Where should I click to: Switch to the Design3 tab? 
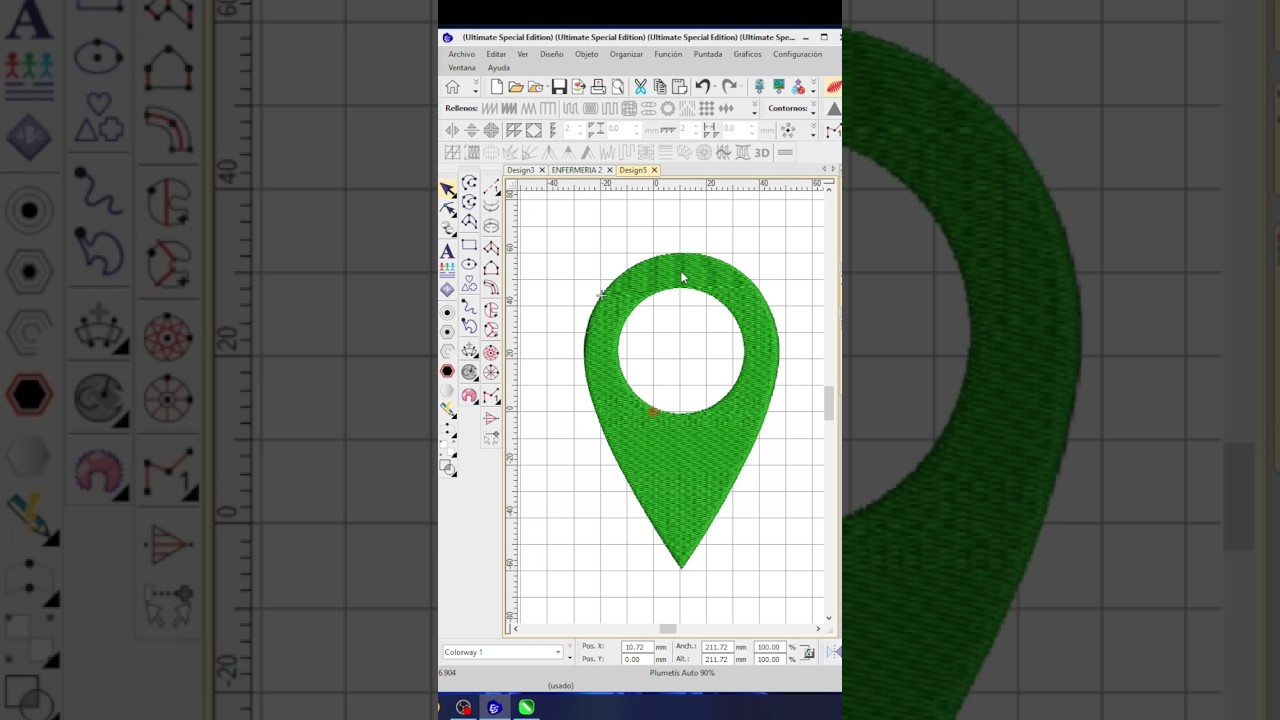tap(520, 170)
